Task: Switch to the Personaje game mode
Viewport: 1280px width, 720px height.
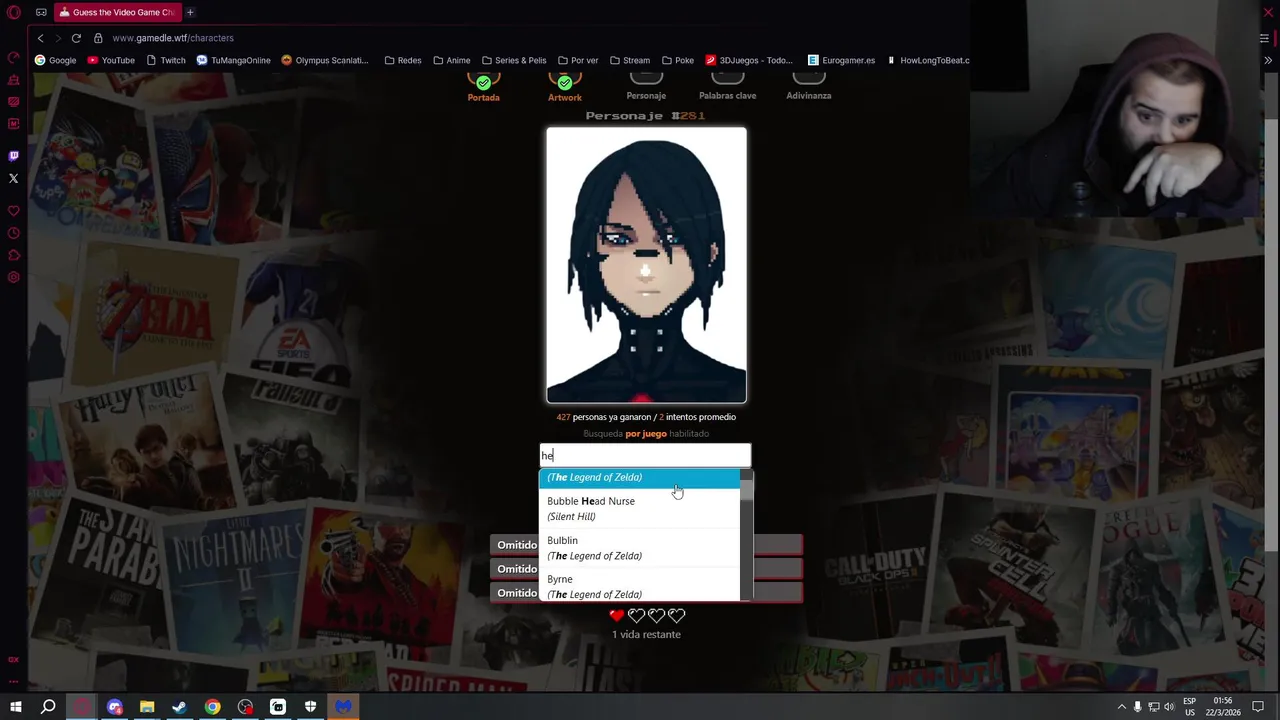Action: pyautogui.click(x=646, y=88)
